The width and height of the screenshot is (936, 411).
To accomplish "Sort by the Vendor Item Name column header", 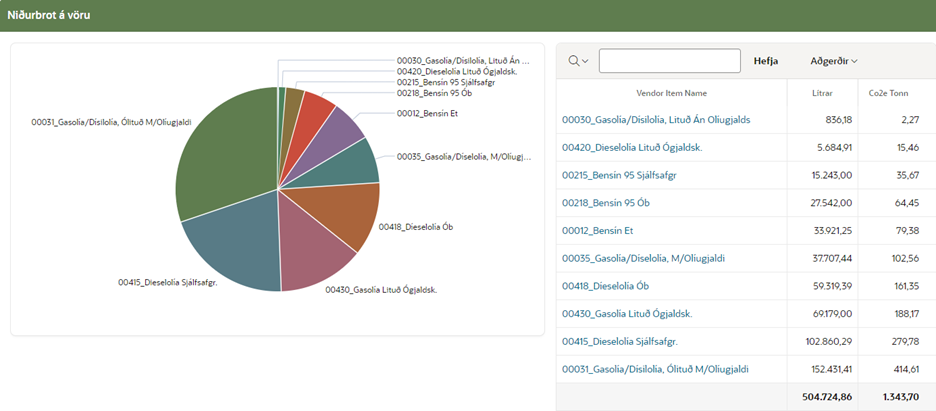I will (x=671, y=93).
